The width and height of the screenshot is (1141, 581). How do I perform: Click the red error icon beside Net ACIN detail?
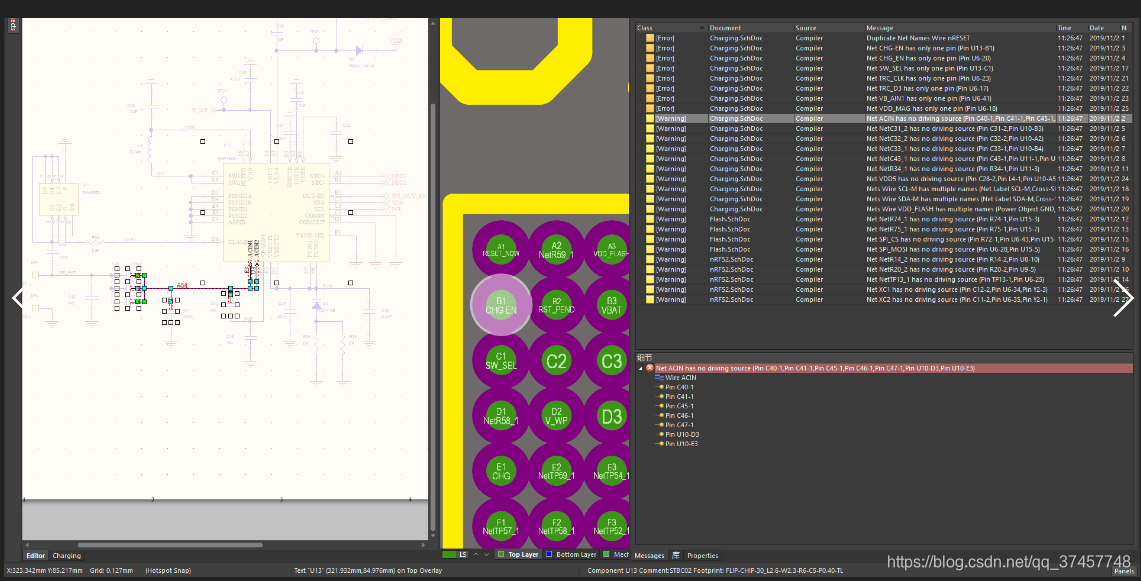tap(650, 368)
